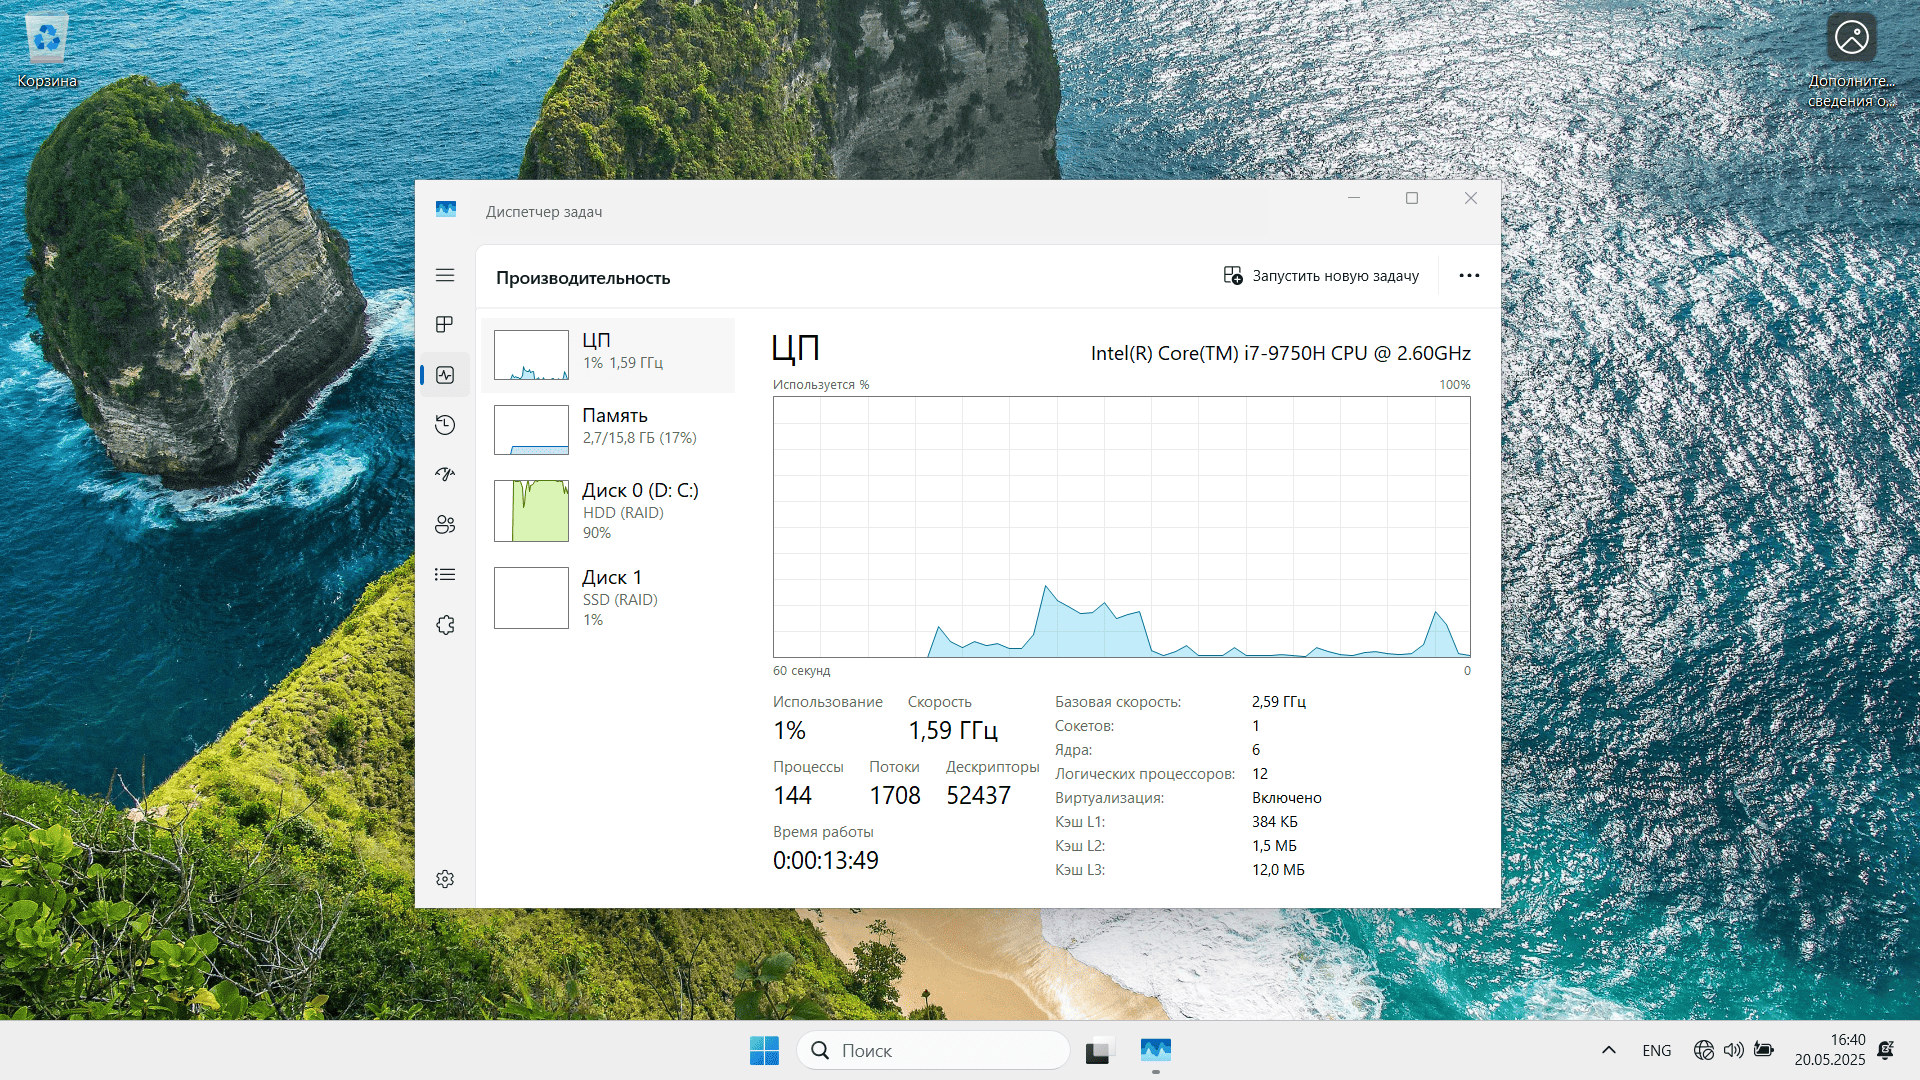Click the 'Использование' 1% value
Screen dimensions: 1920x1080
(789, 731)
